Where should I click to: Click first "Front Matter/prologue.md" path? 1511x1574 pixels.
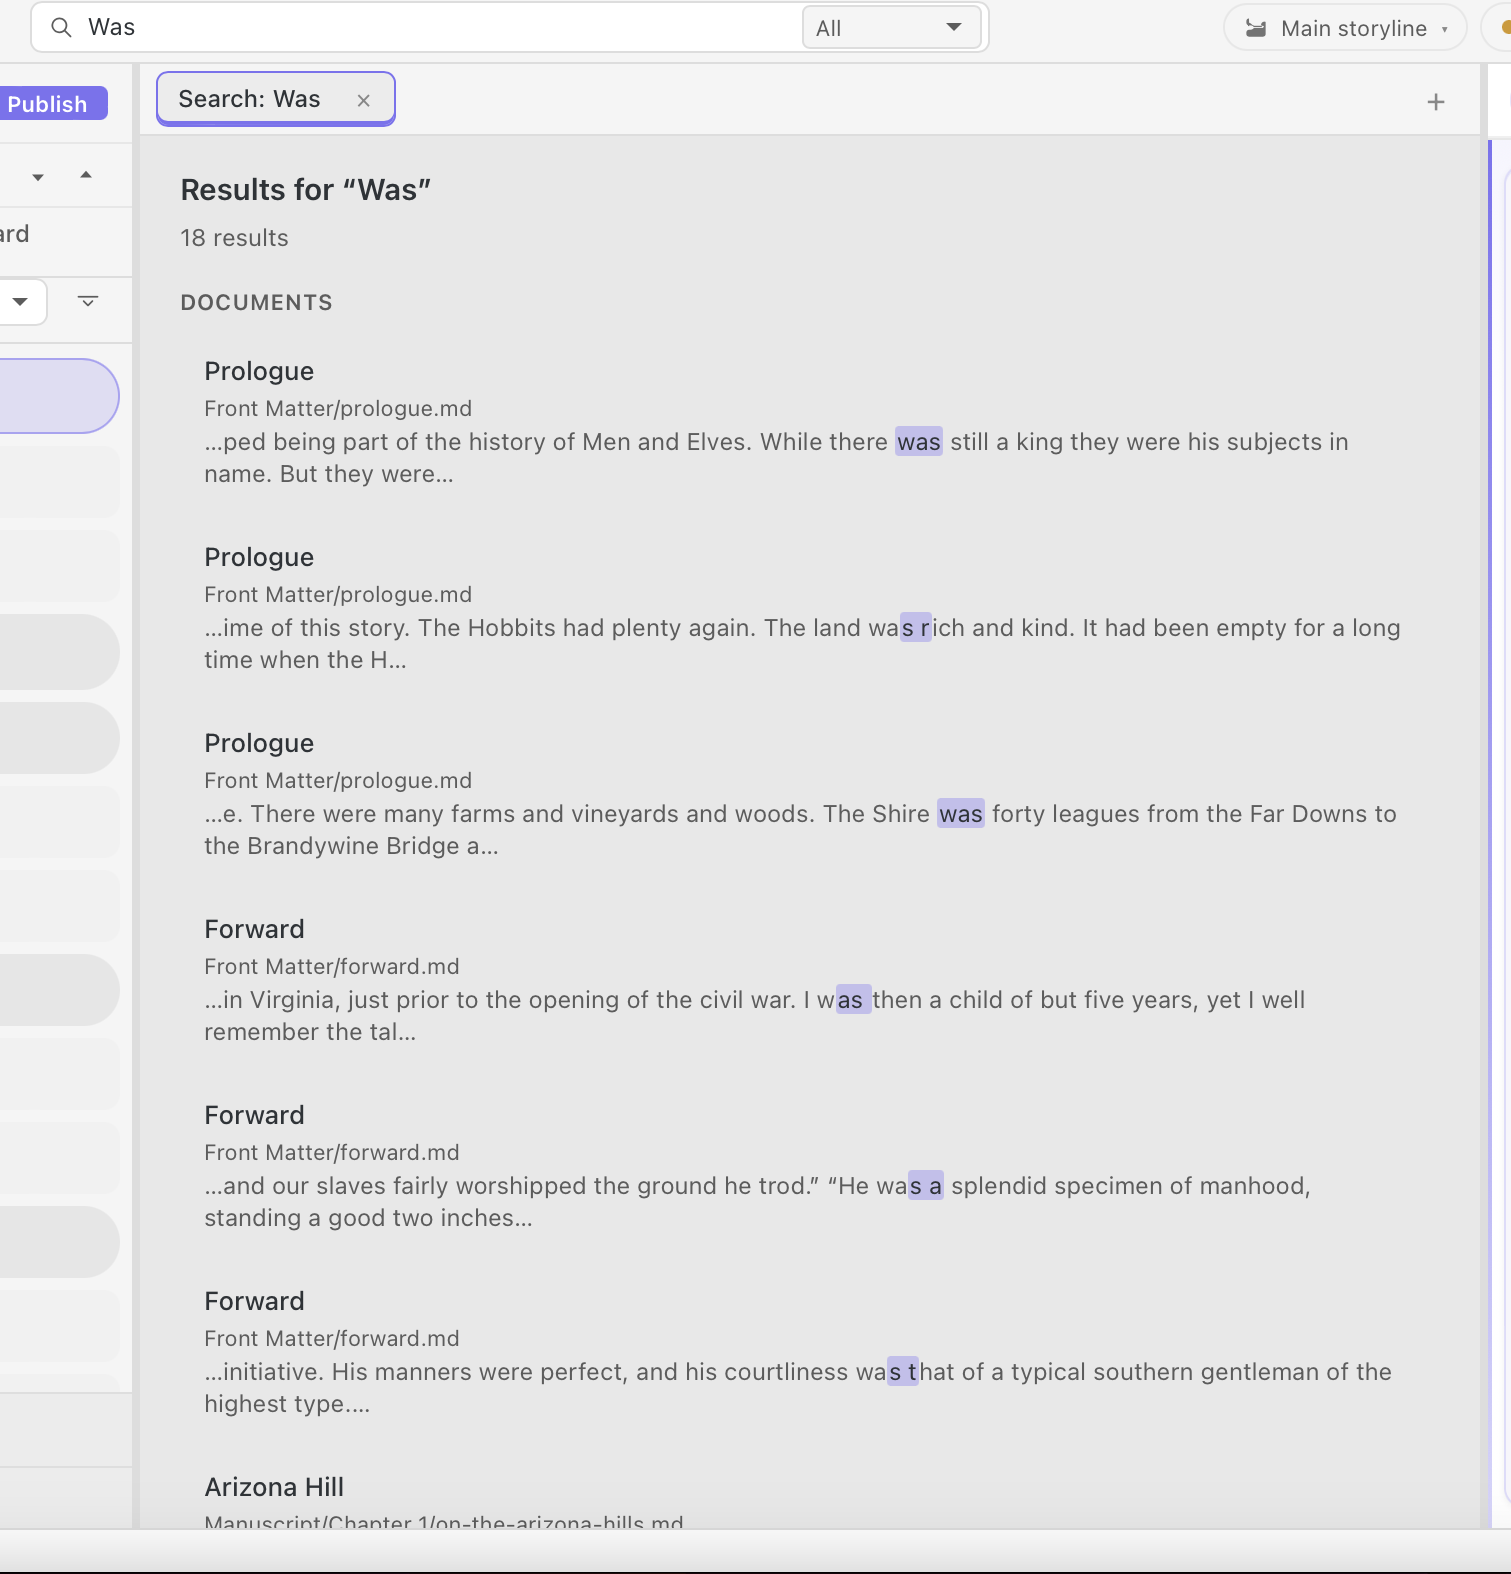coord(338,408)
